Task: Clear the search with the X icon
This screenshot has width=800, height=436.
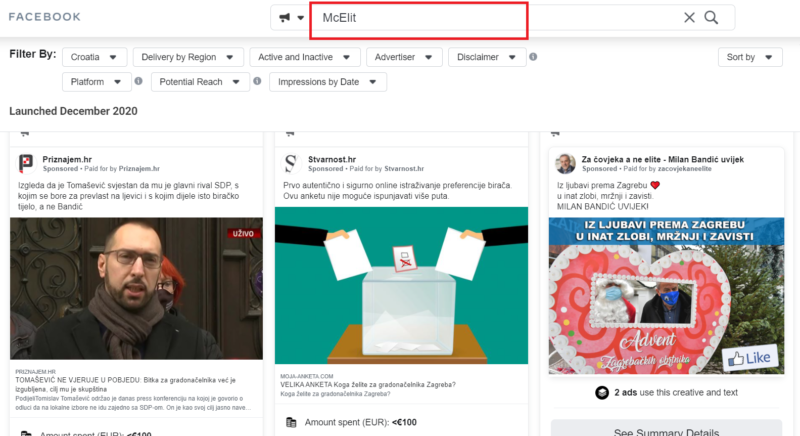Action: point(689,18)
